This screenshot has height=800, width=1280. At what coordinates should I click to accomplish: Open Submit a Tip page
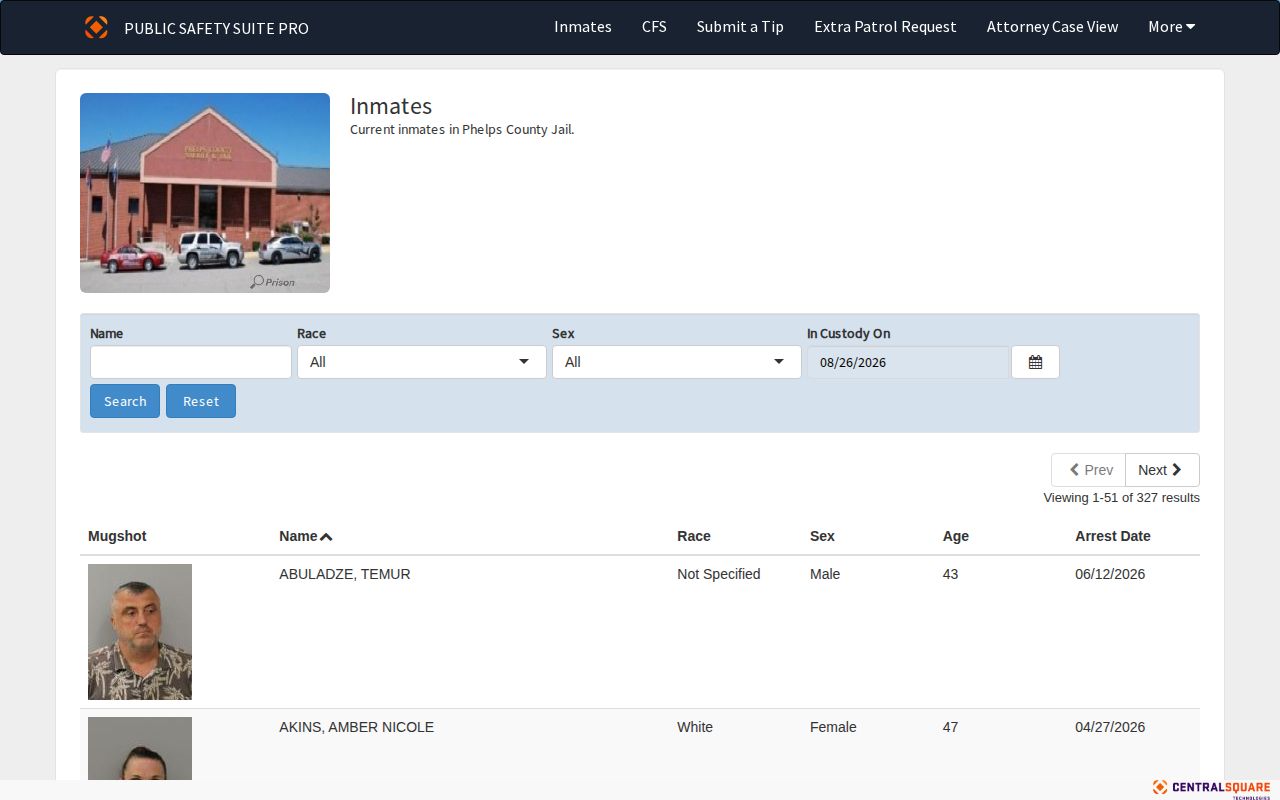(740, 27)
